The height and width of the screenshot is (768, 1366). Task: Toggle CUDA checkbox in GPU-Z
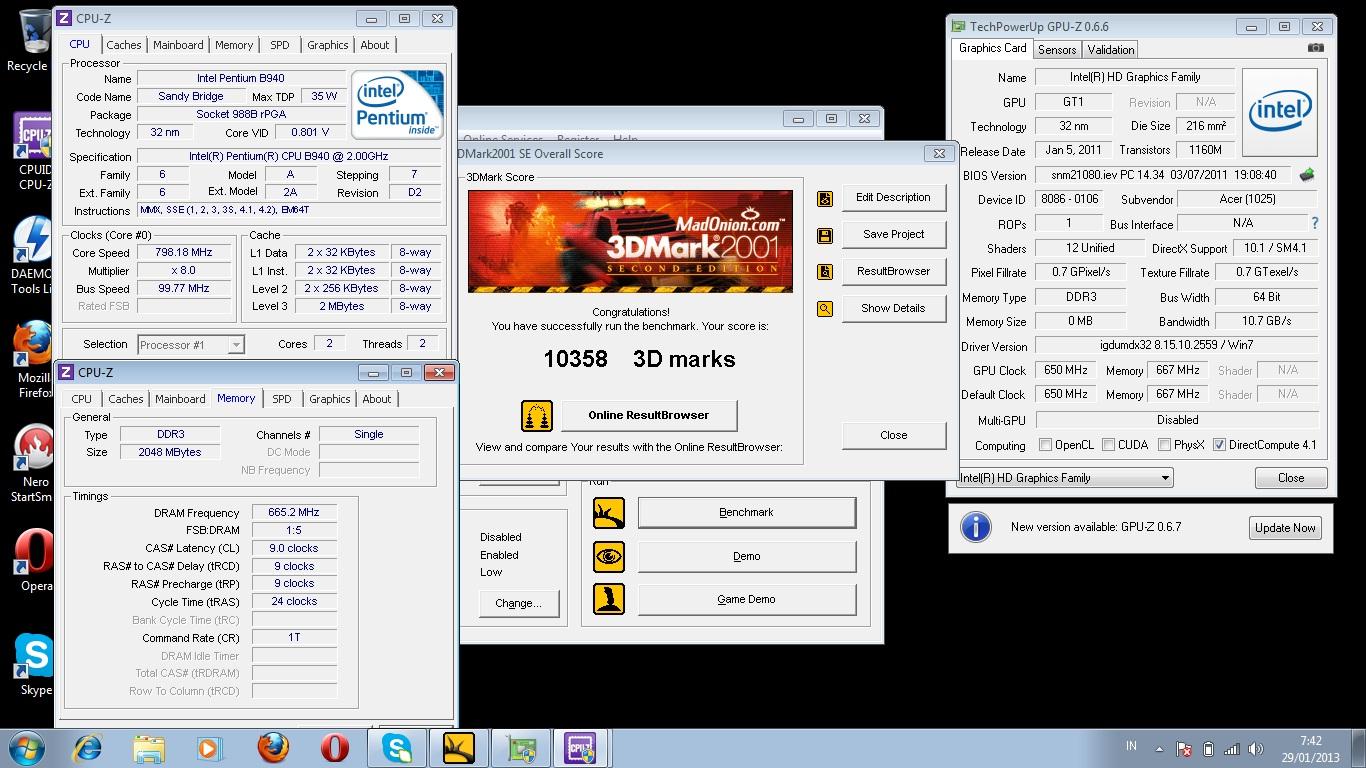click(x=1107, y=445)
